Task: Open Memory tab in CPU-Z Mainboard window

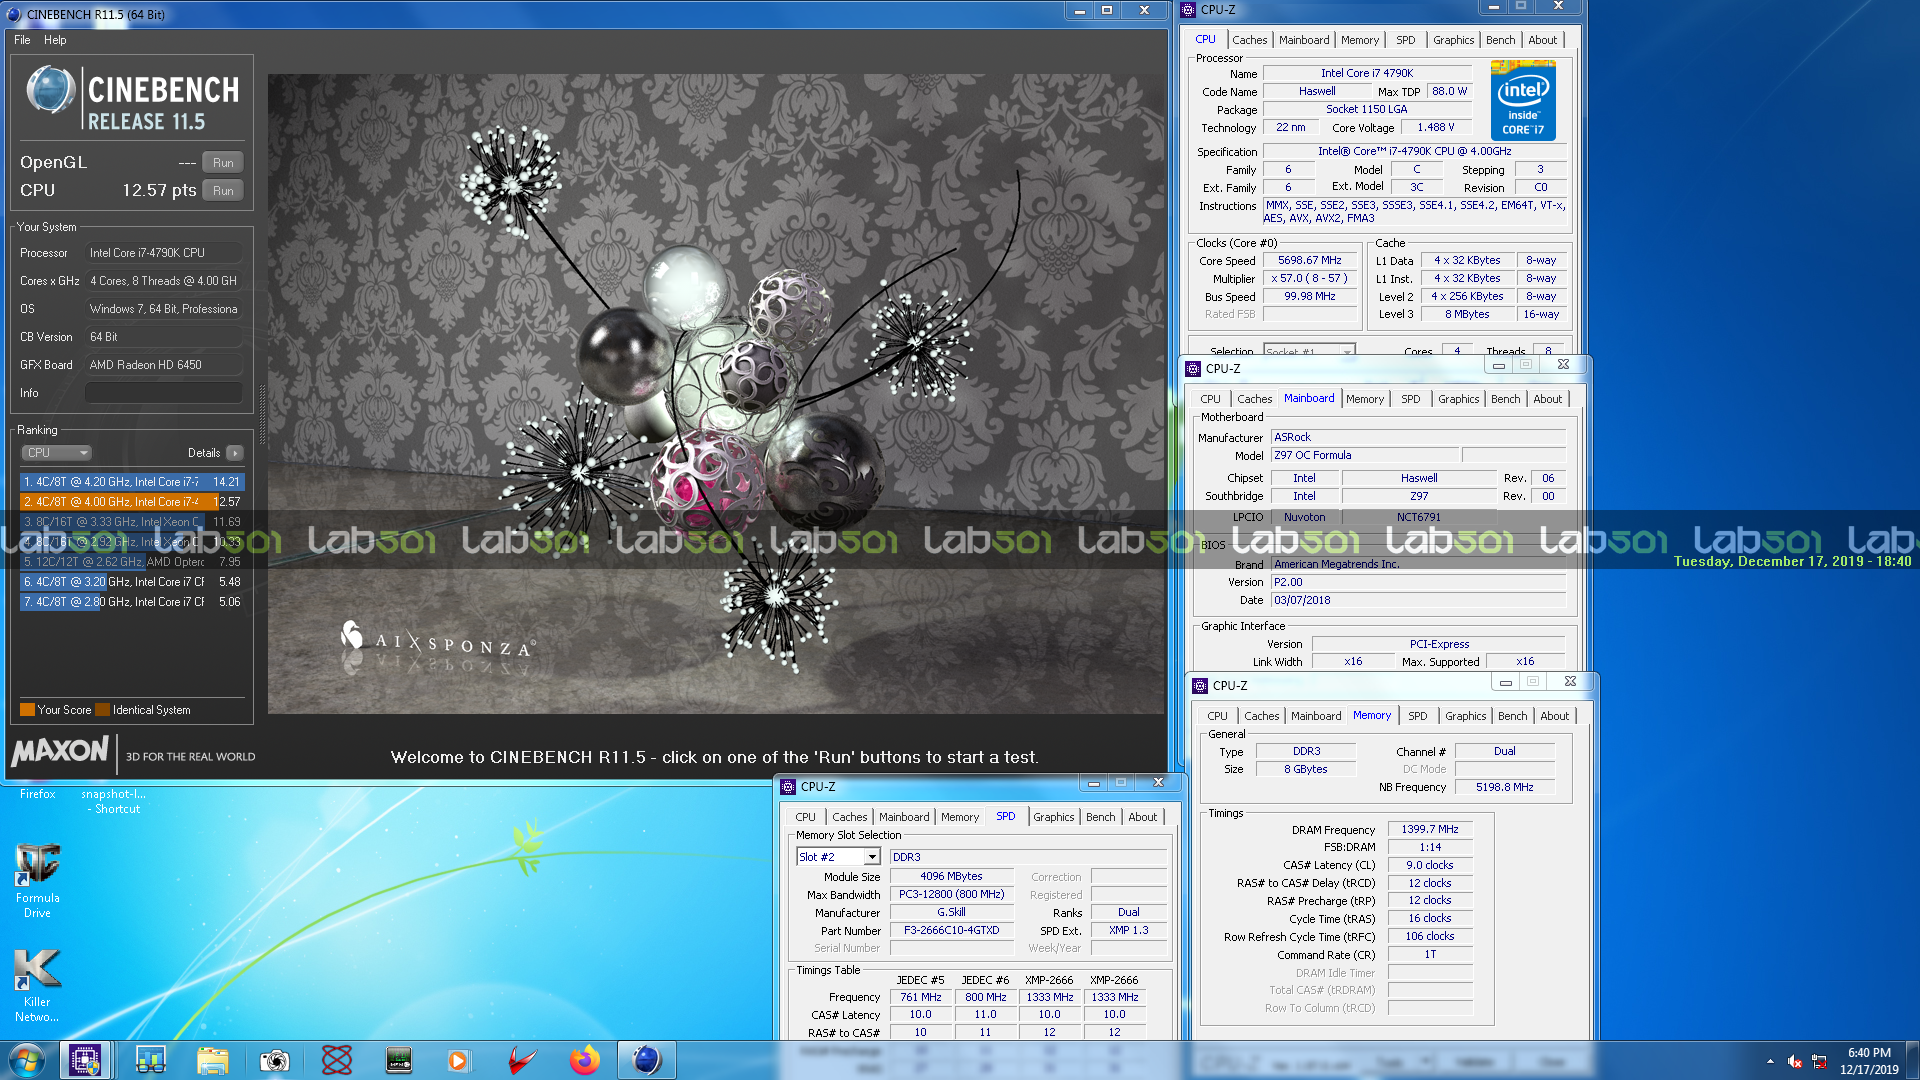Action: tap(1365, 399)
